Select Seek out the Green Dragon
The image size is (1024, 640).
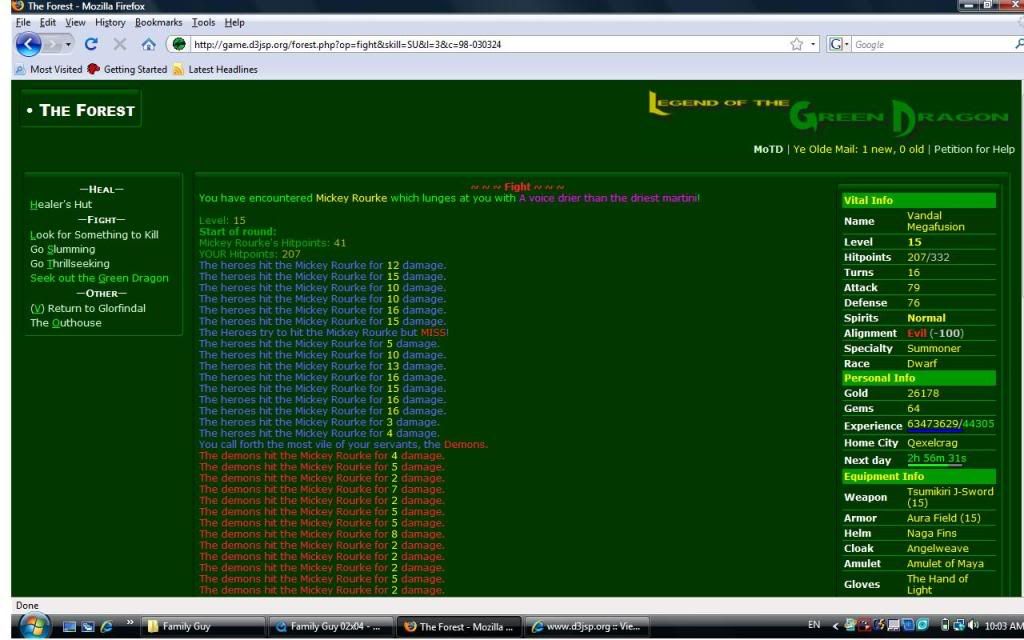[99, 278]
